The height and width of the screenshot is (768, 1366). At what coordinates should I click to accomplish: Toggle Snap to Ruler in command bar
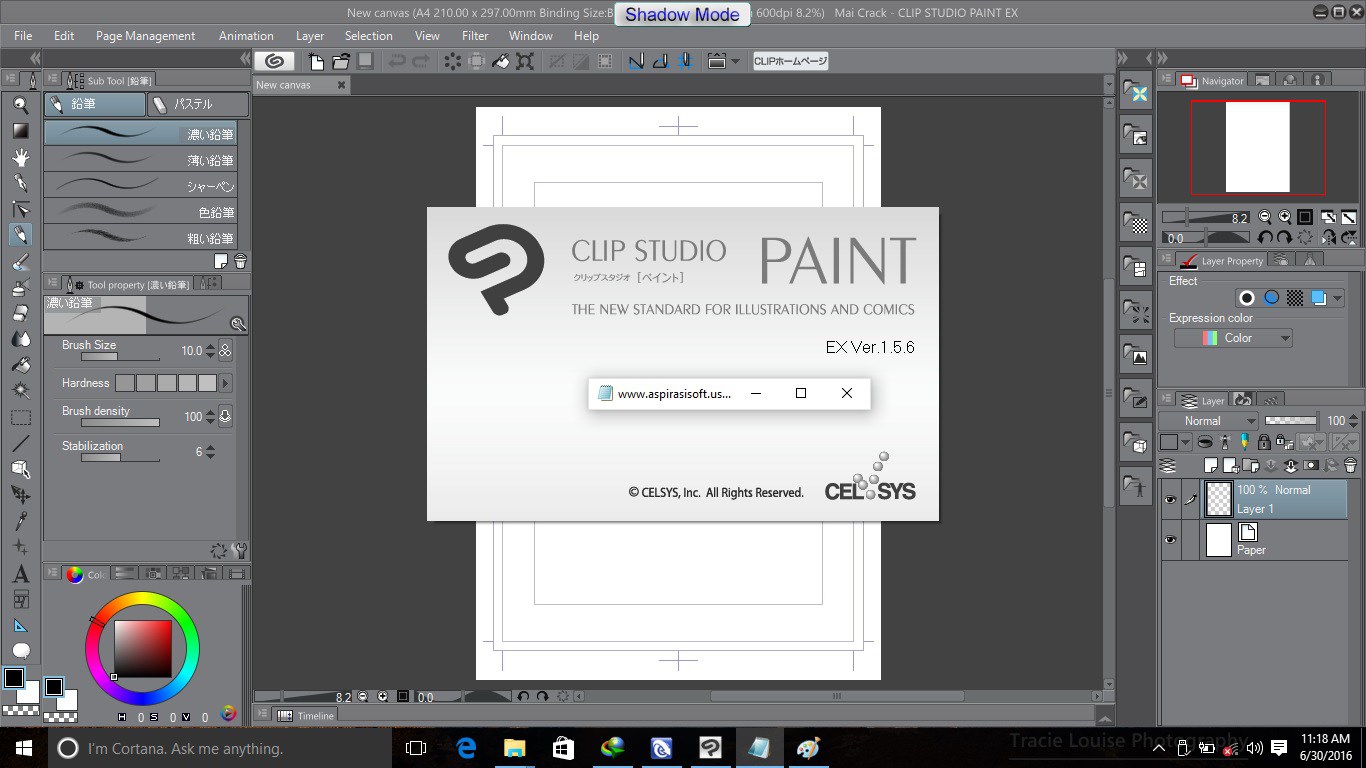click(x=636, y=61)
